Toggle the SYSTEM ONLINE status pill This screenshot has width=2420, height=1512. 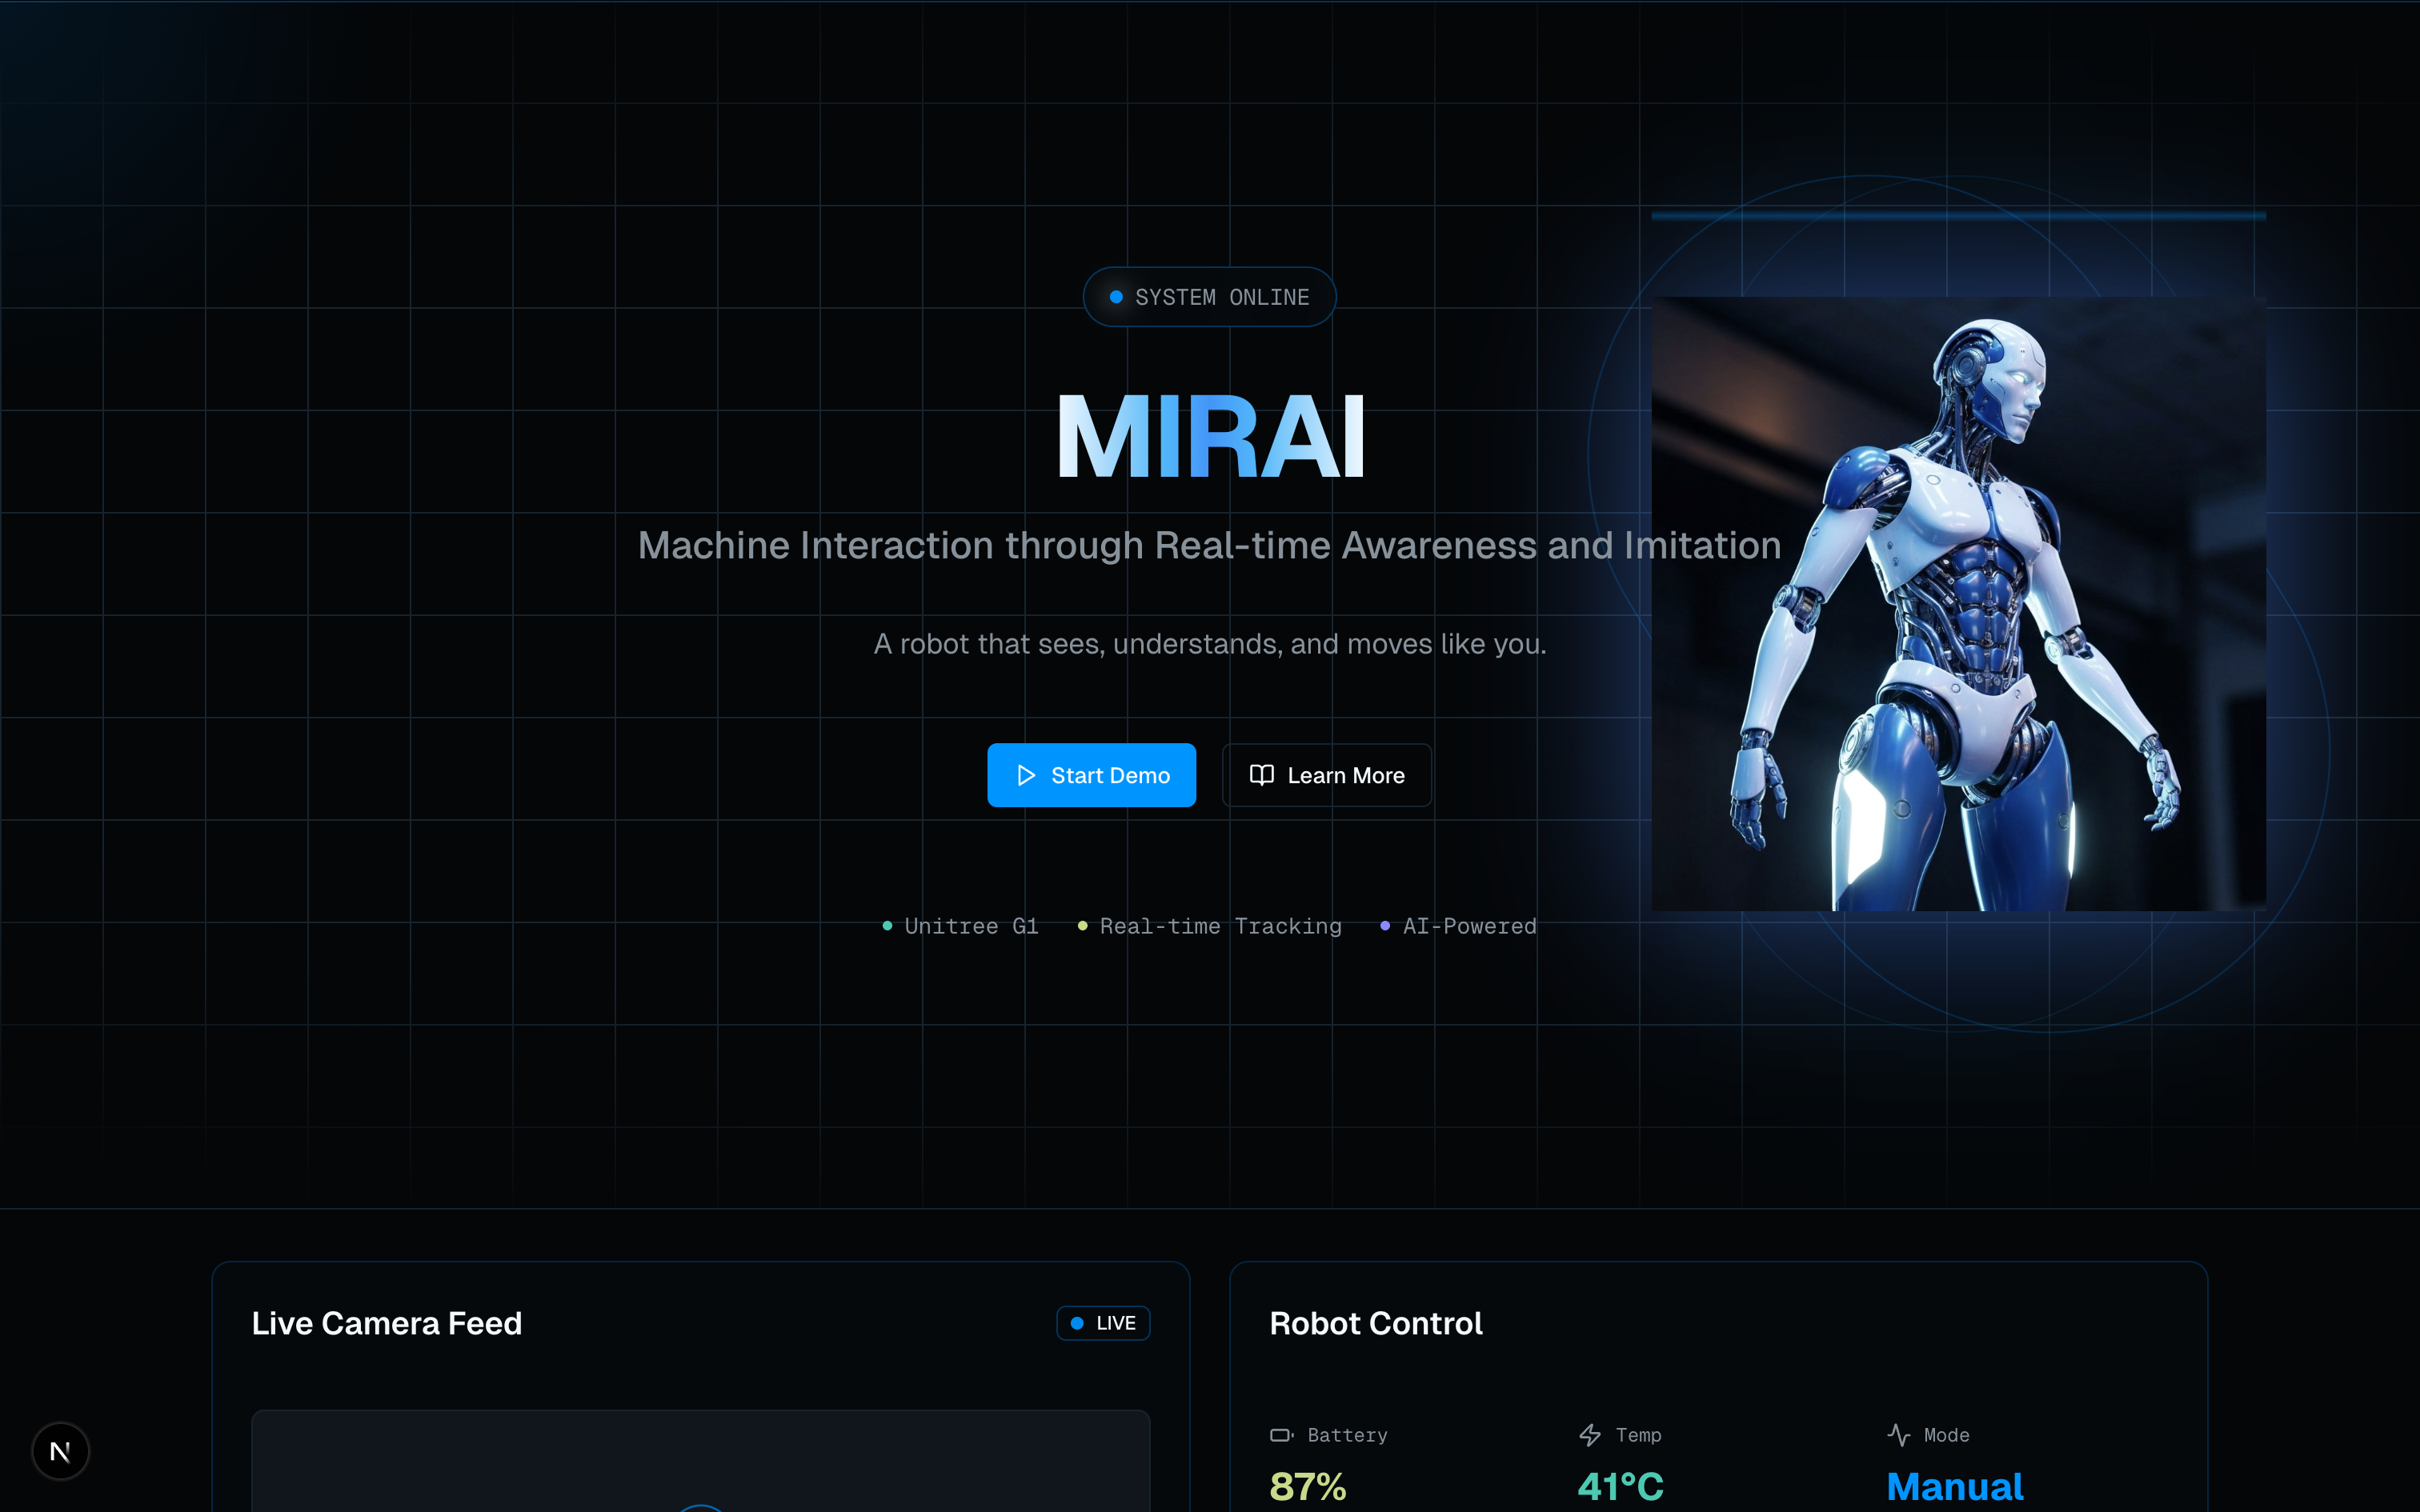pos(1209,296)
